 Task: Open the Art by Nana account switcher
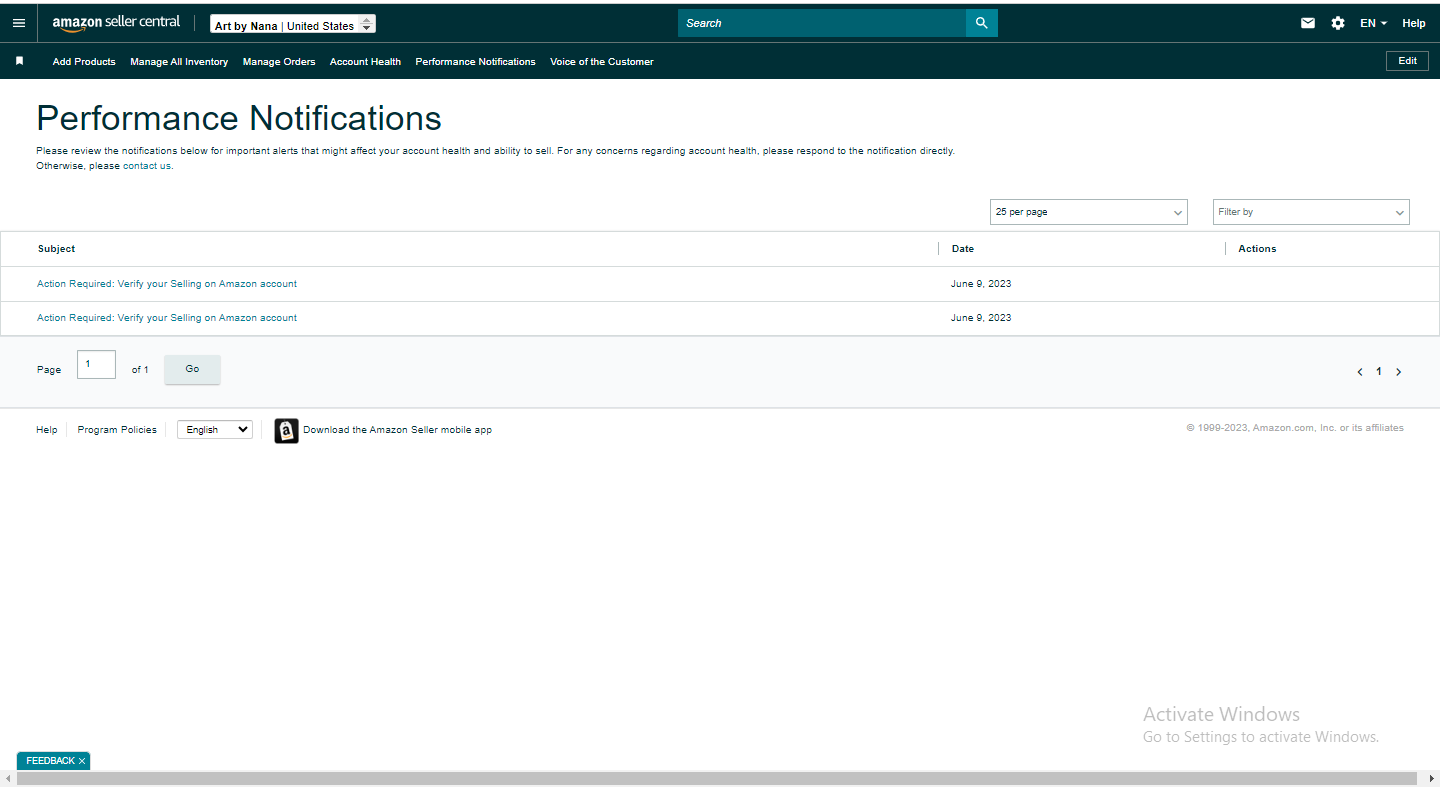coord(293,25)
